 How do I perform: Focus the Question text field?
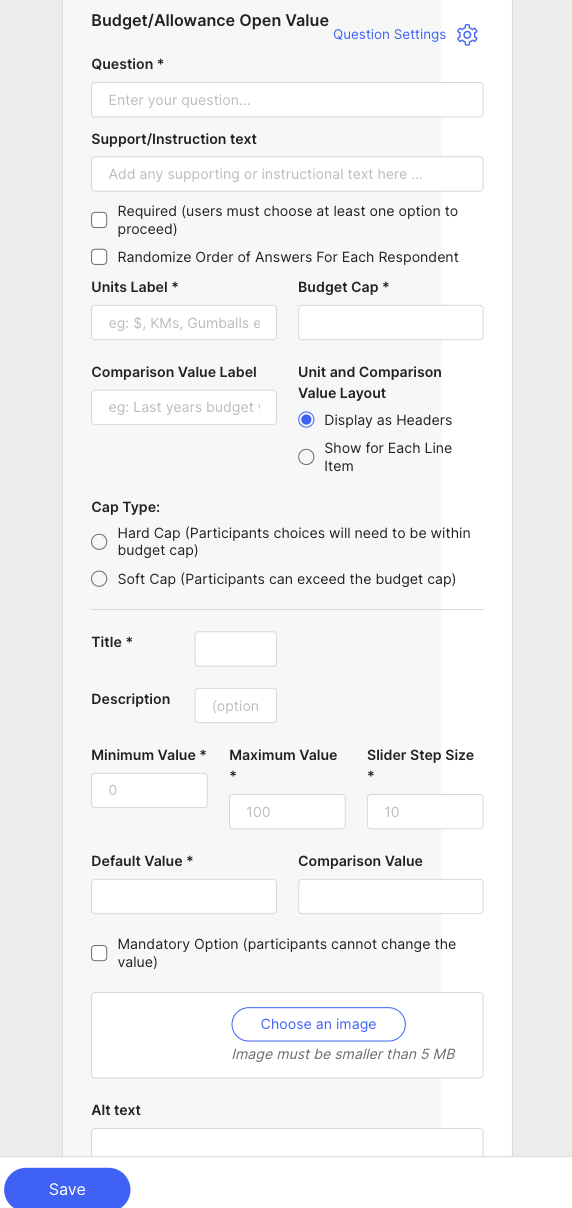(287, 100)
